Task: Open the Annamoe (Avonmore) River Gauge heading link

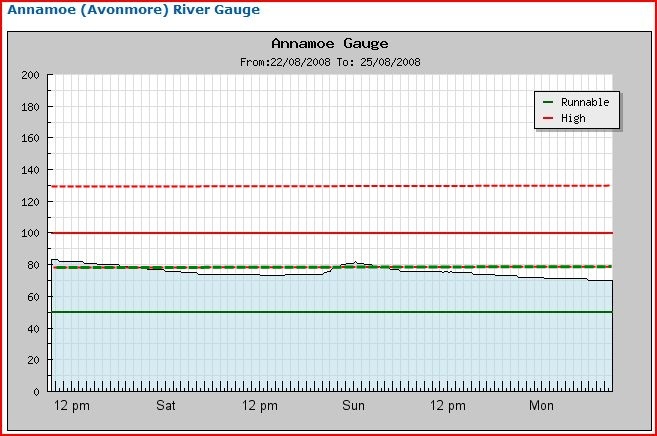Action: pyautogui.click(x=134, y=10)
